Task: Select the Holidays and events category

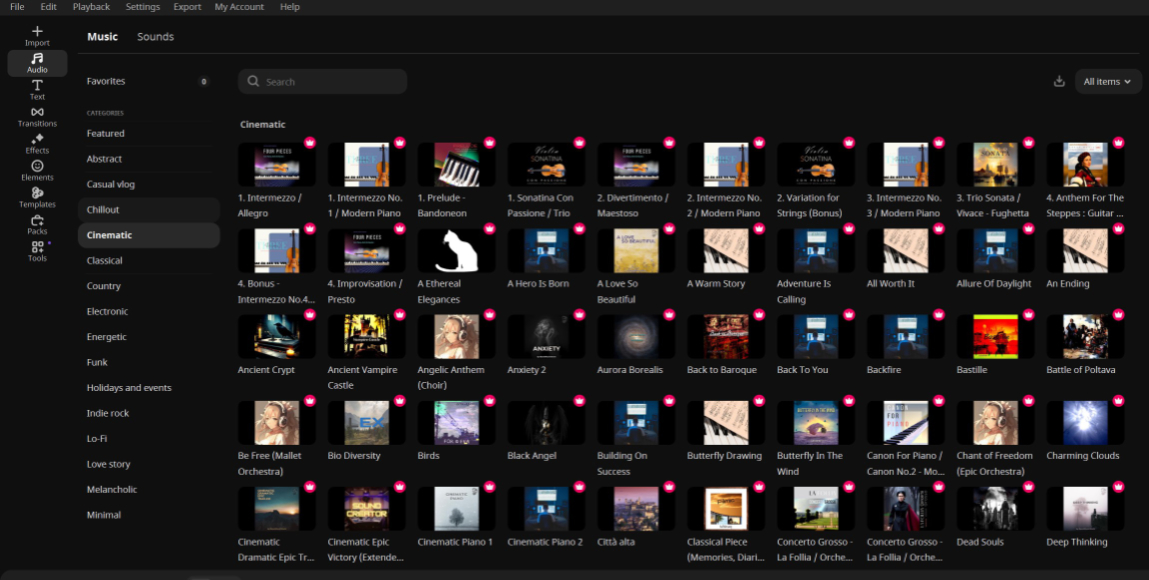Action: [x=149, y=388]
